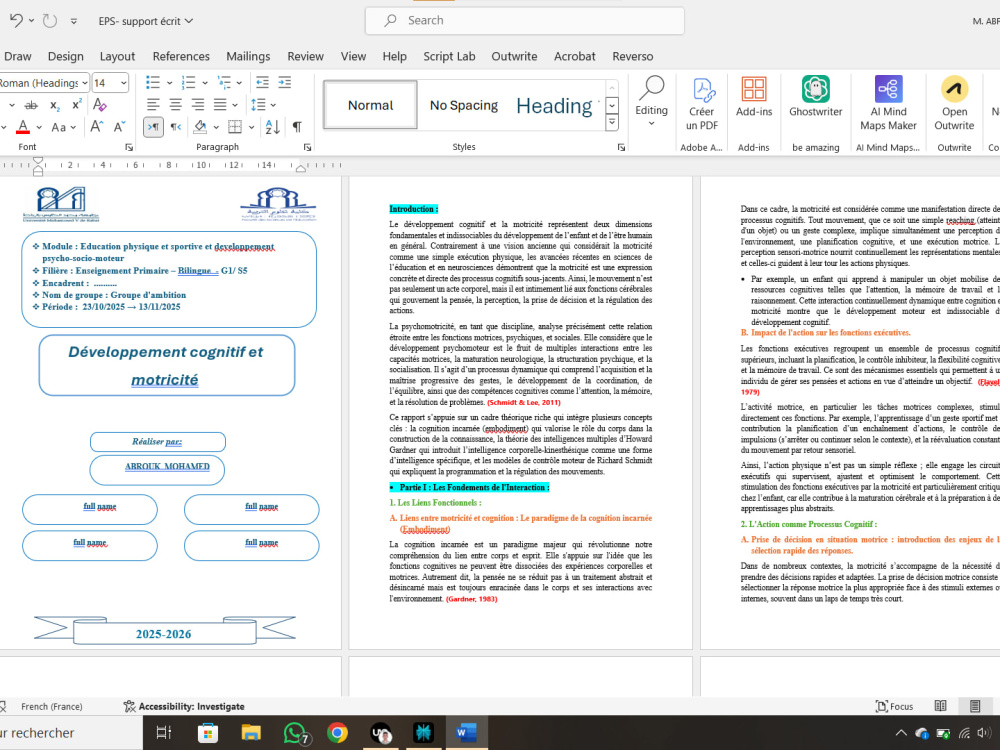Open the font color dropdown arrow
Screen dimensions: 1000x750
(39, 128)
